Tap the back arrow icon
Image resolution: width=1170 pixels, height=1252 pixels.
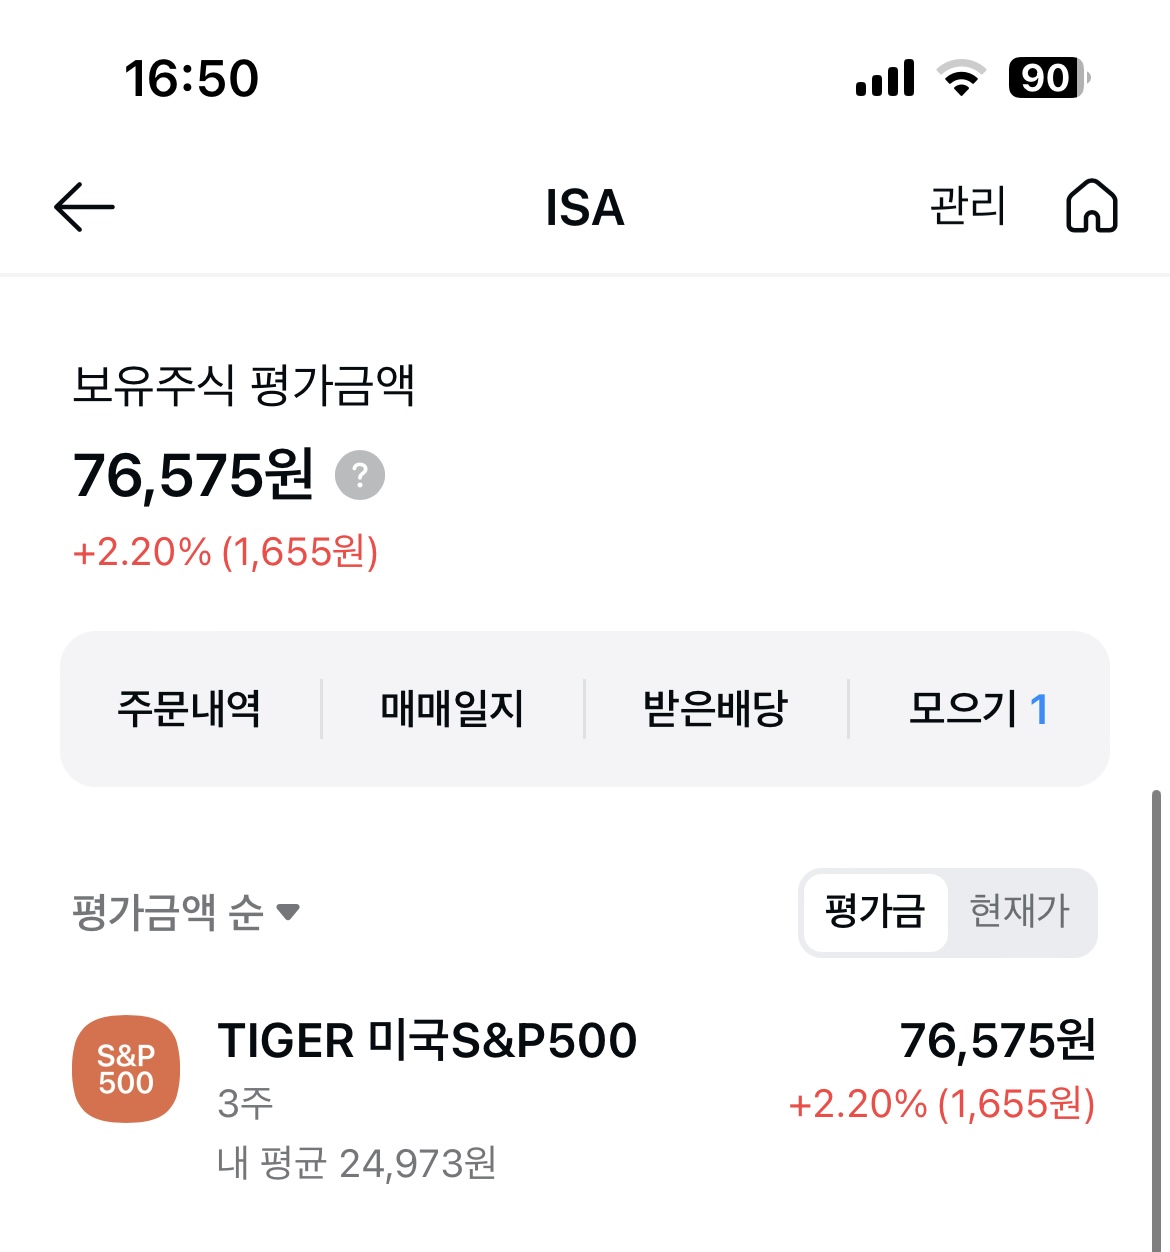84,207
